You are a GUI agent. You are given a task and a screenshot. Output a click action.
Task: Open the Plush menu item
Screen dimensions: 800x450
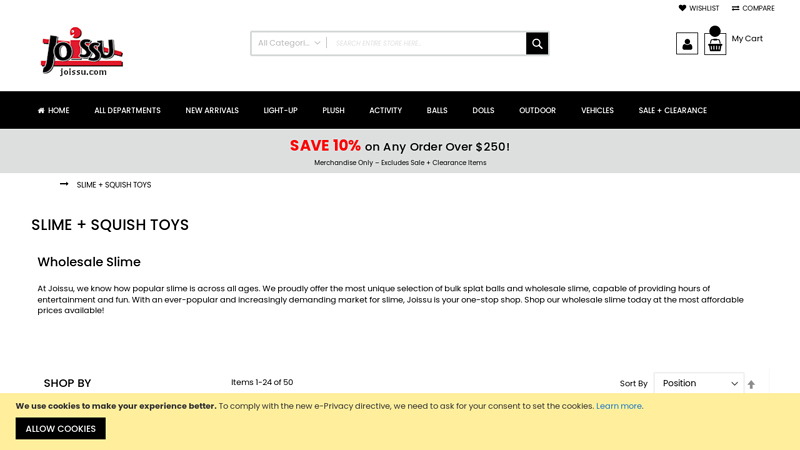(333, 110)
